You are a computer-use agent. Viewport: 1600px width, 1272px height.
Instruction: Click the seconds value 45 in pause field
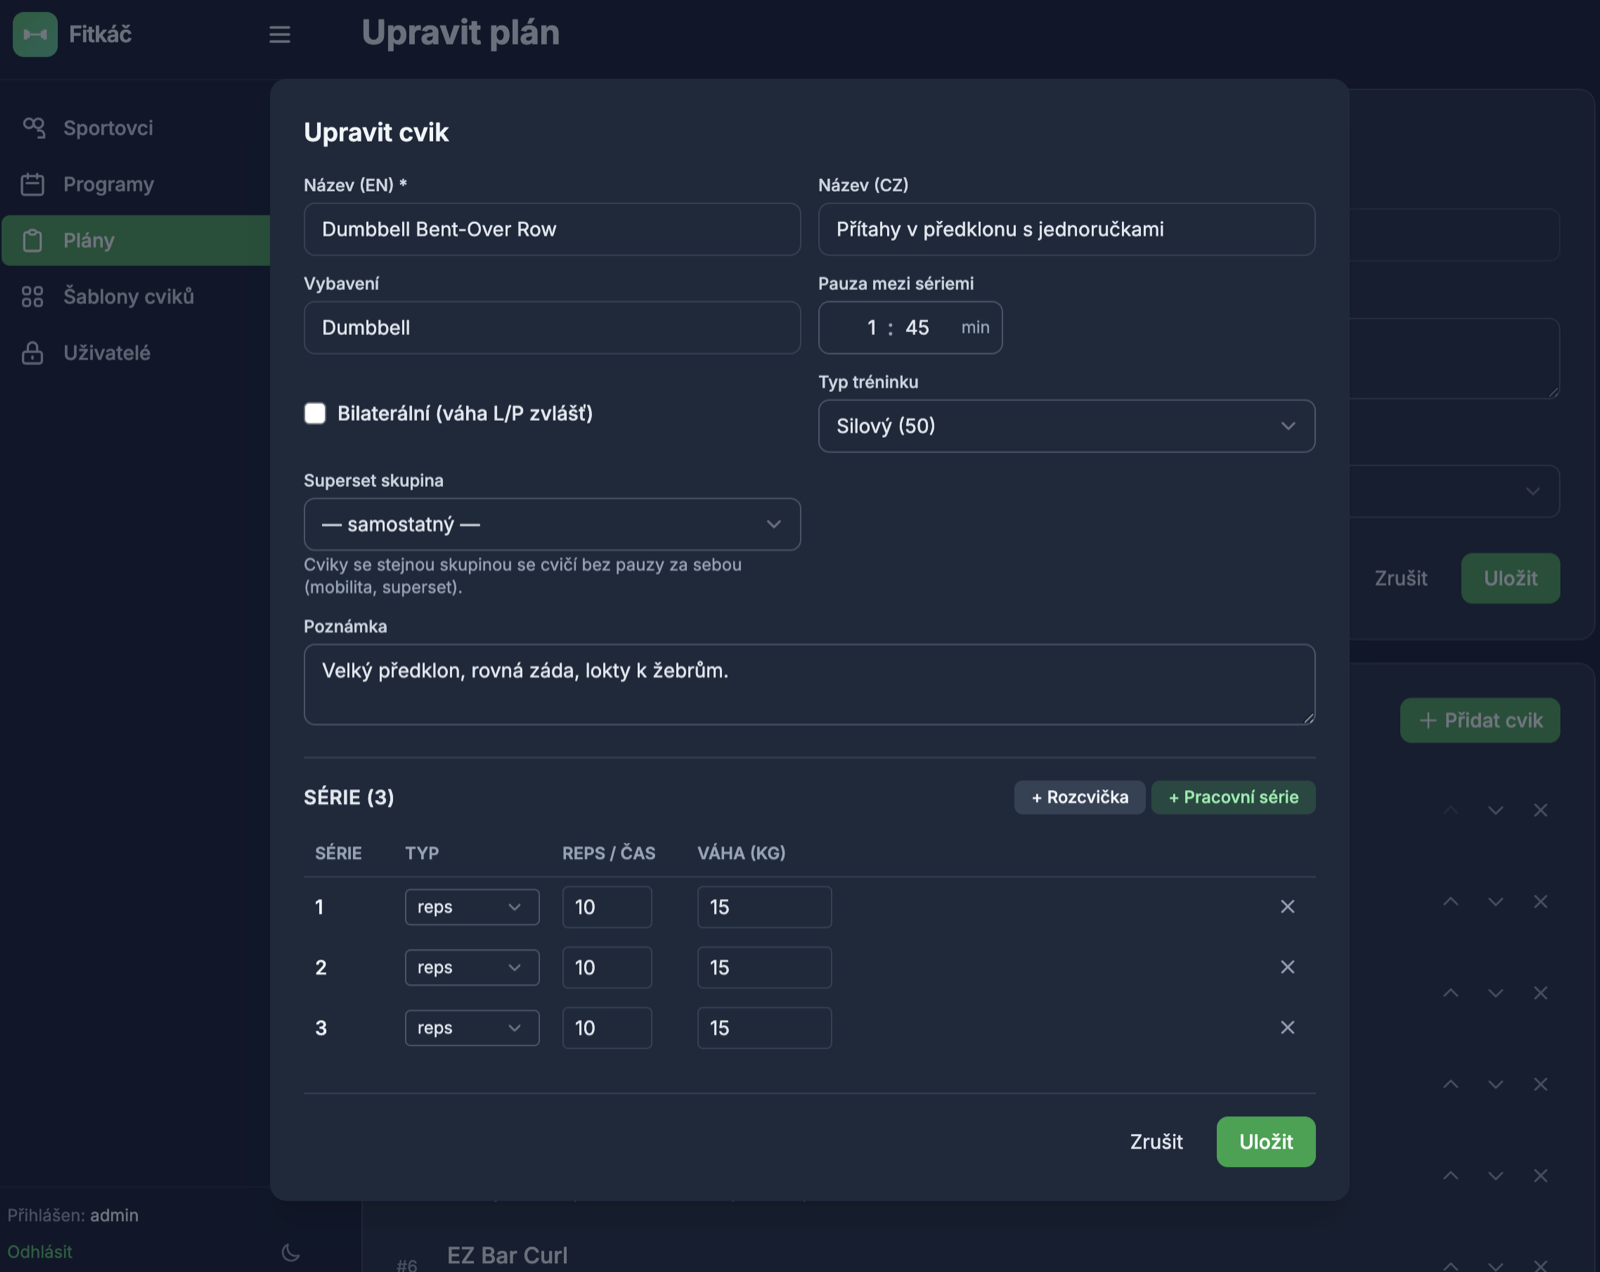pyautogui.click(x=918, y=328)
